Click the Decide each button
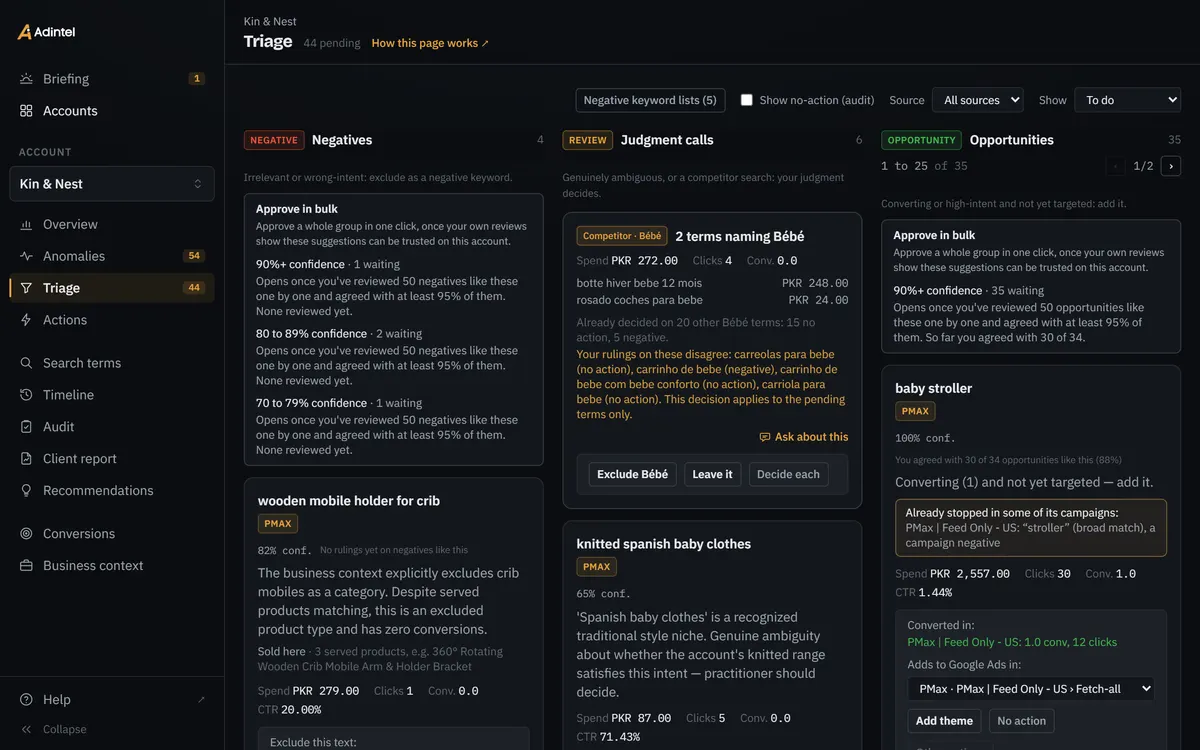 (788, 474)
